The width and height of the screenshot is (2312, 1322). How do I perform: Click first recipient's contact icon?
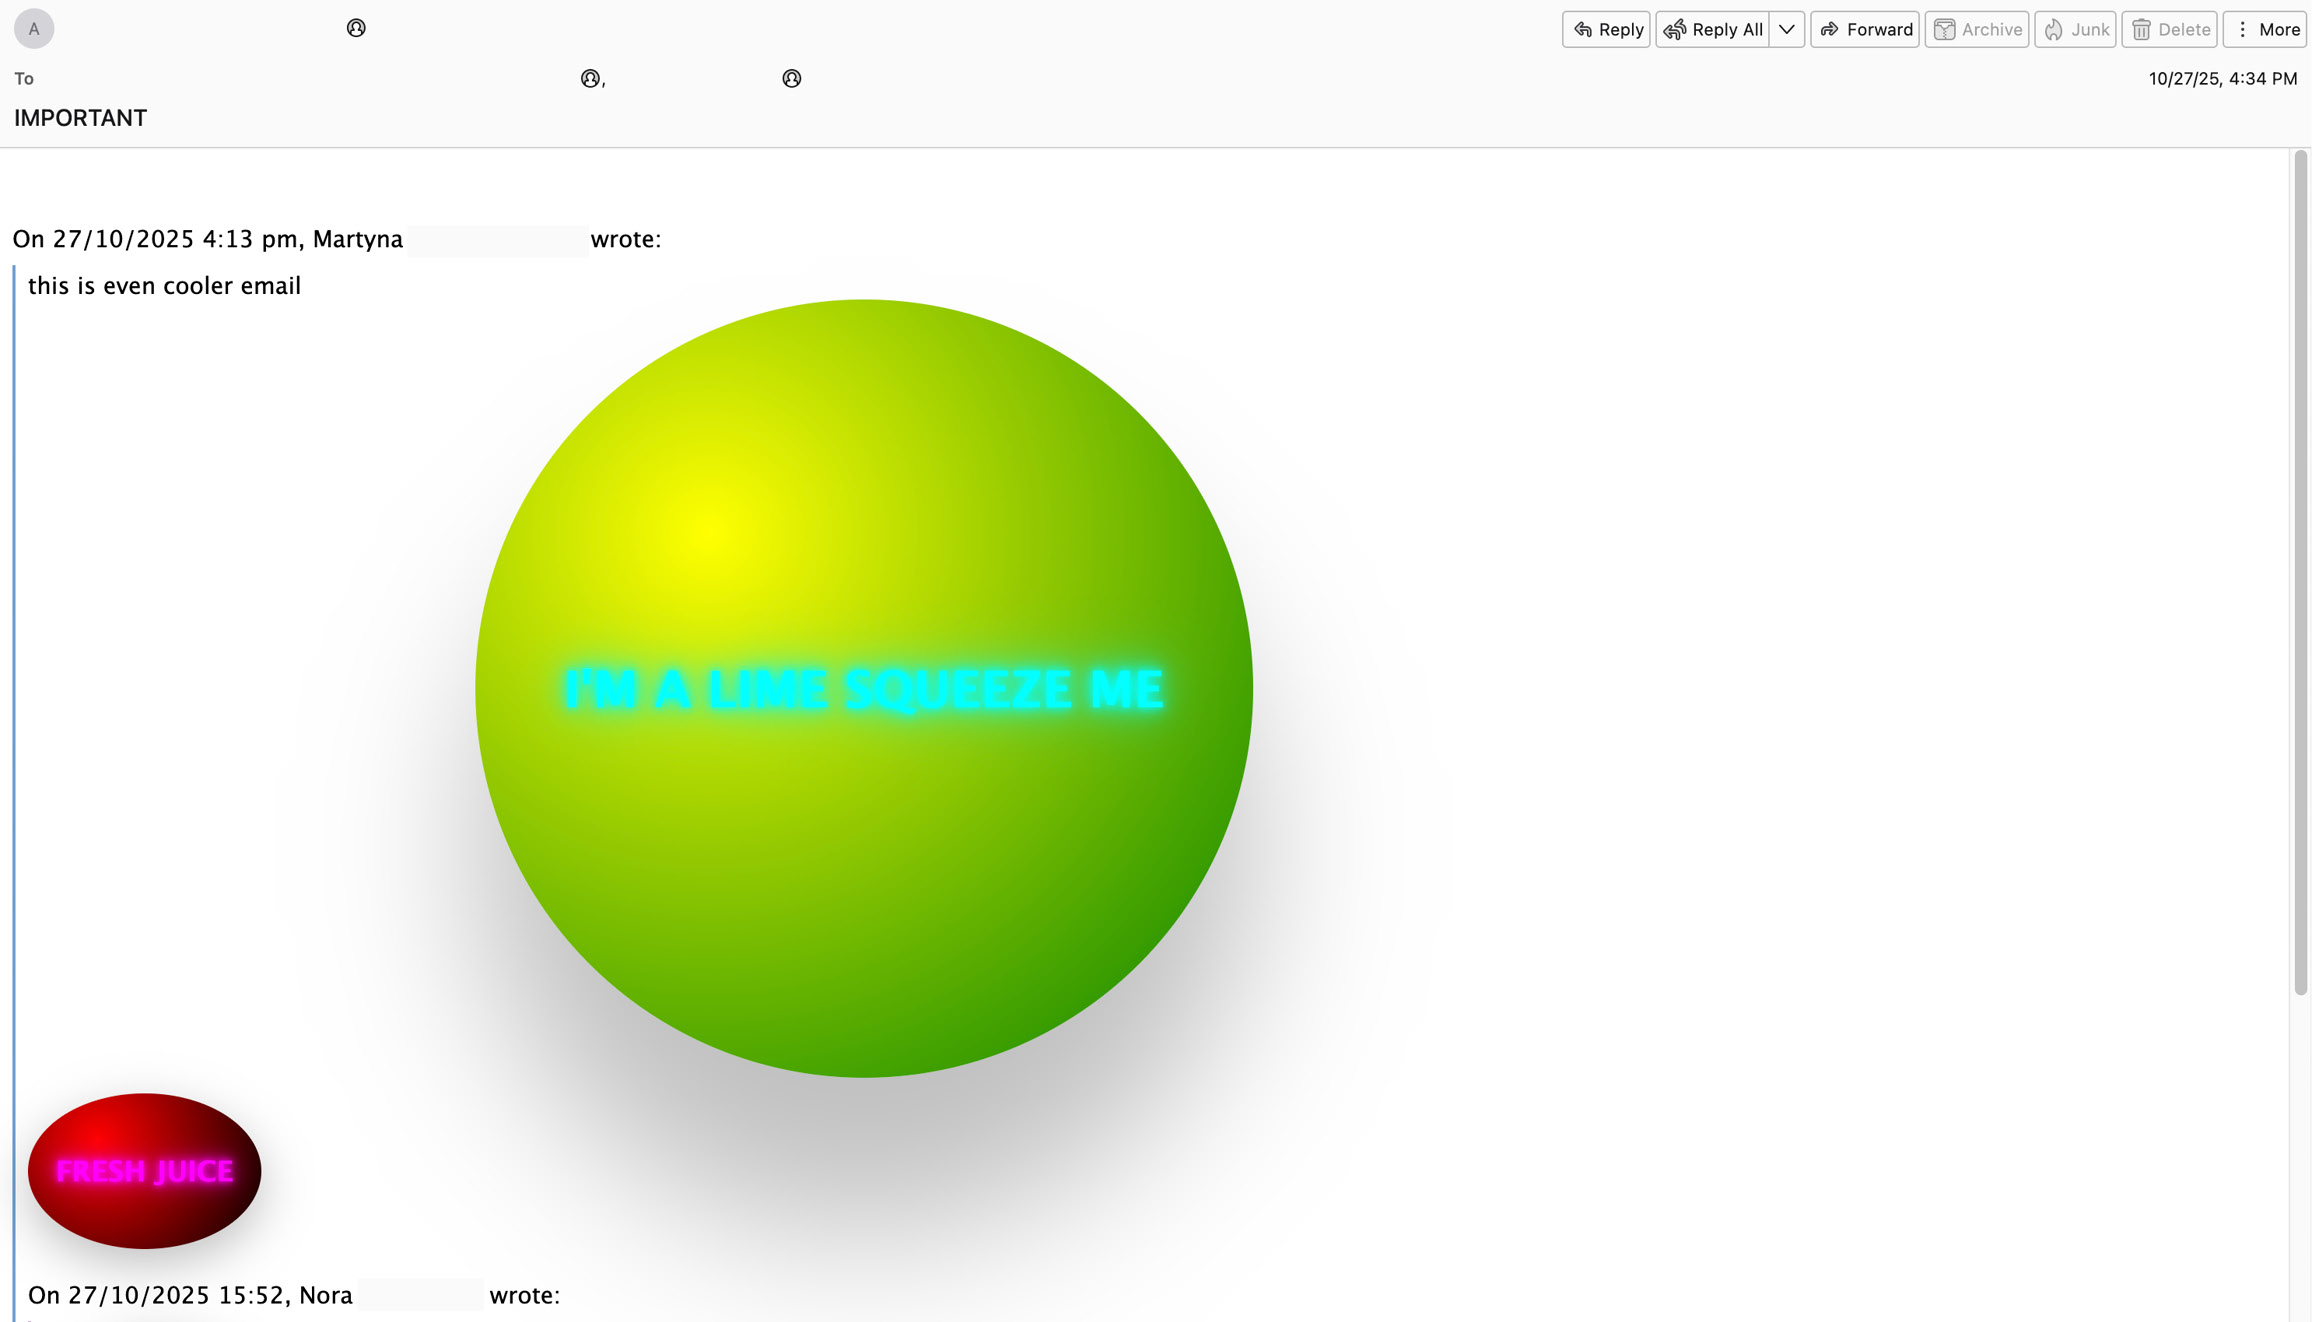coord(590,78)
